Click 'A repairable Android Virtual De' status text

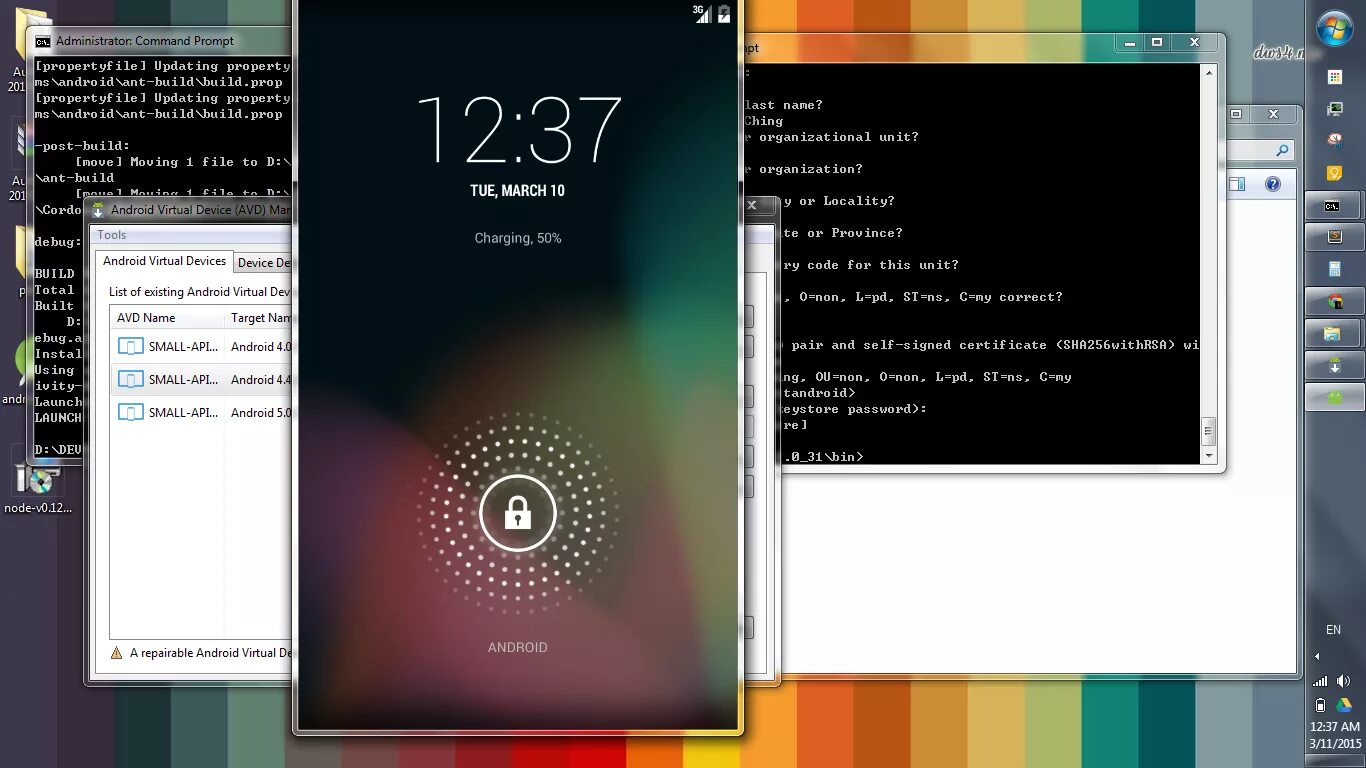point(211,653)
